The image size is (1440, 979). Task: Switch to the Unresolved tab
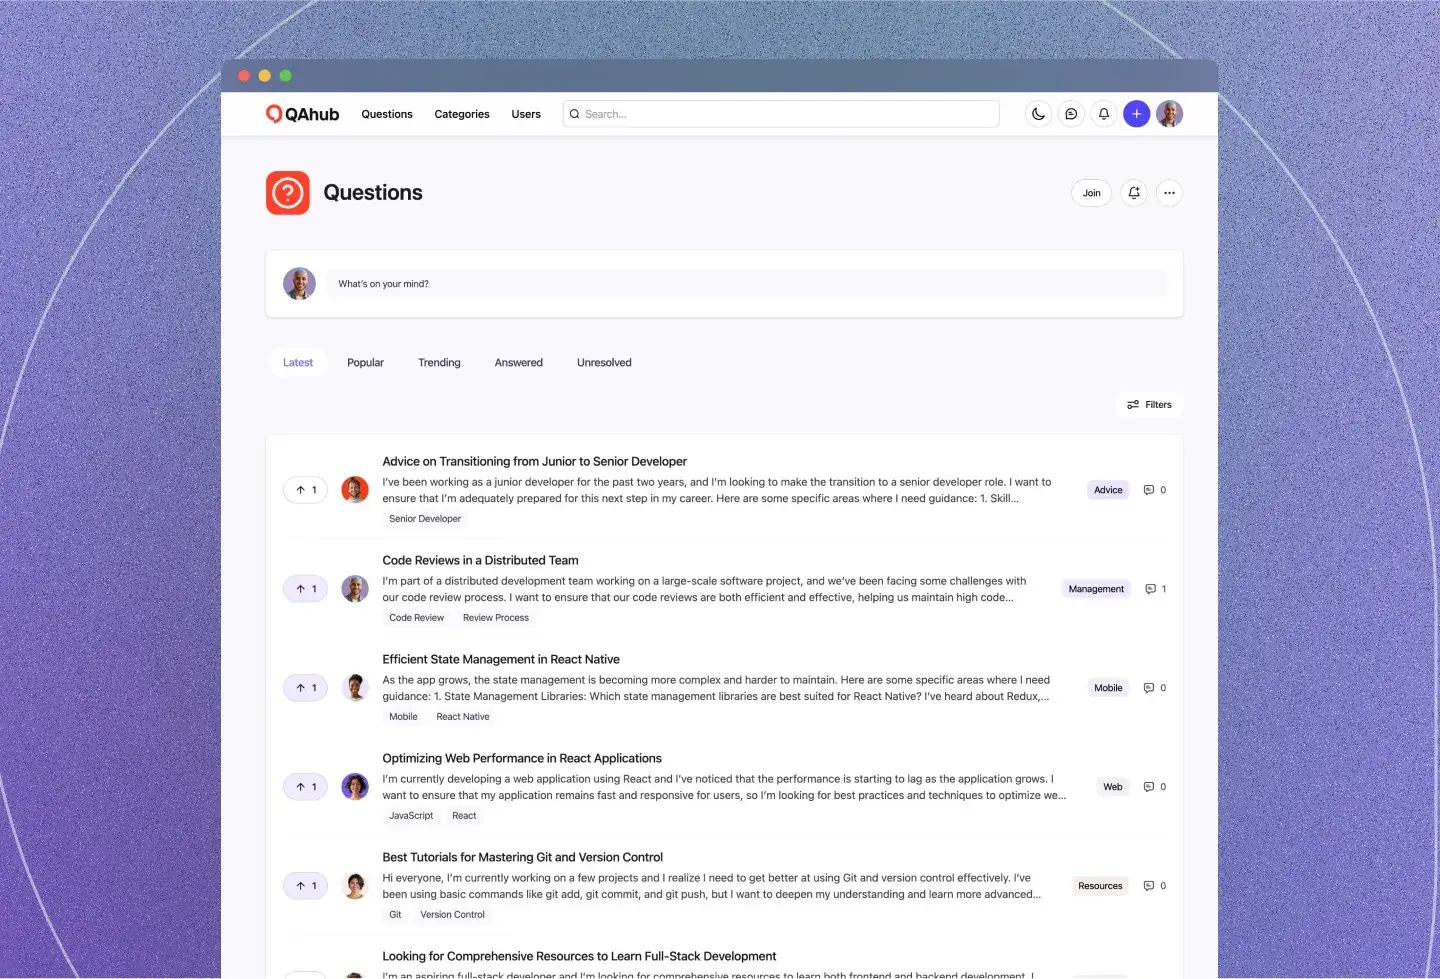[604, 363]
